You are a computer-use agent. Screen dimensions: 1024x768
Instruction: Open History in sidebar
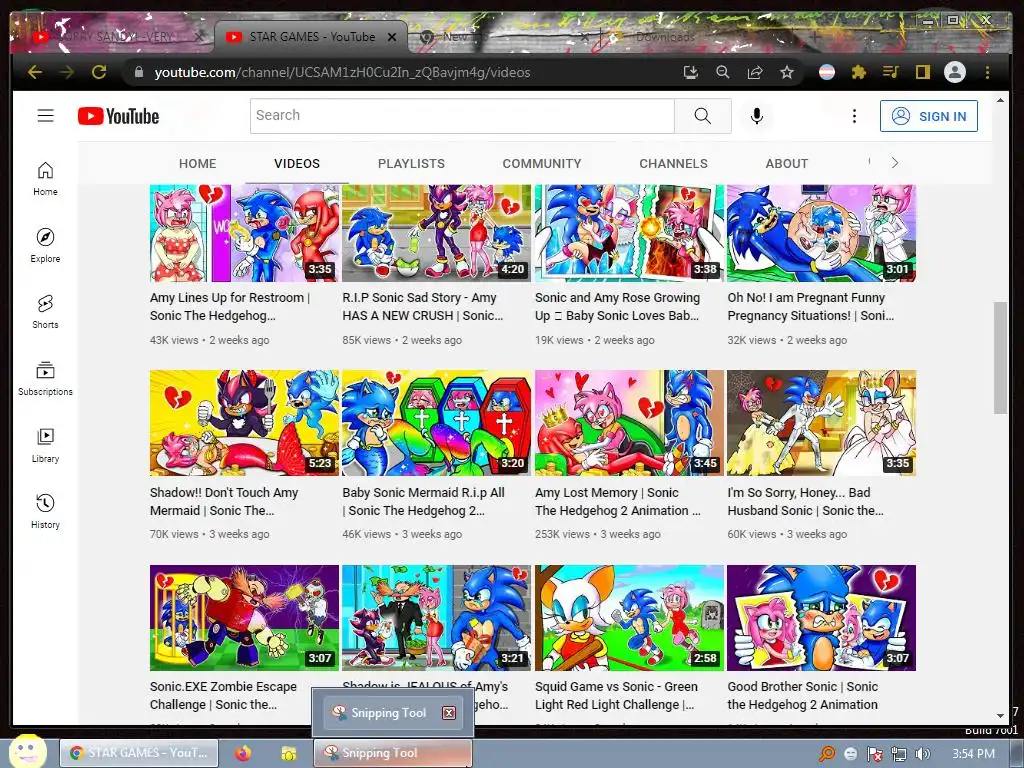tap(45, 511)
